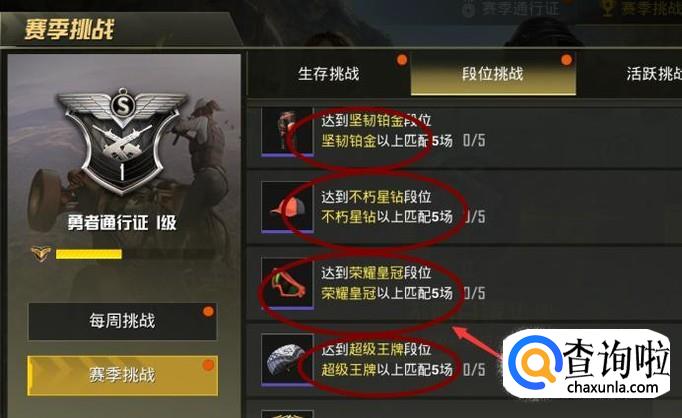Select the 段位挑战 tab
This screenshot has width=682, height=418.
tap(493, 74)
